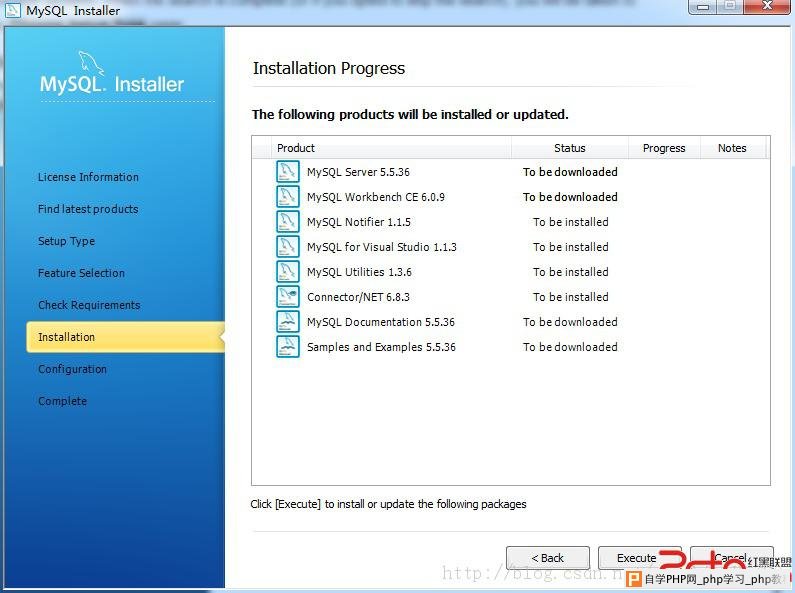
Task: Select the MySQL Notifier 1.1.5 text
Action: click(358, 221)
